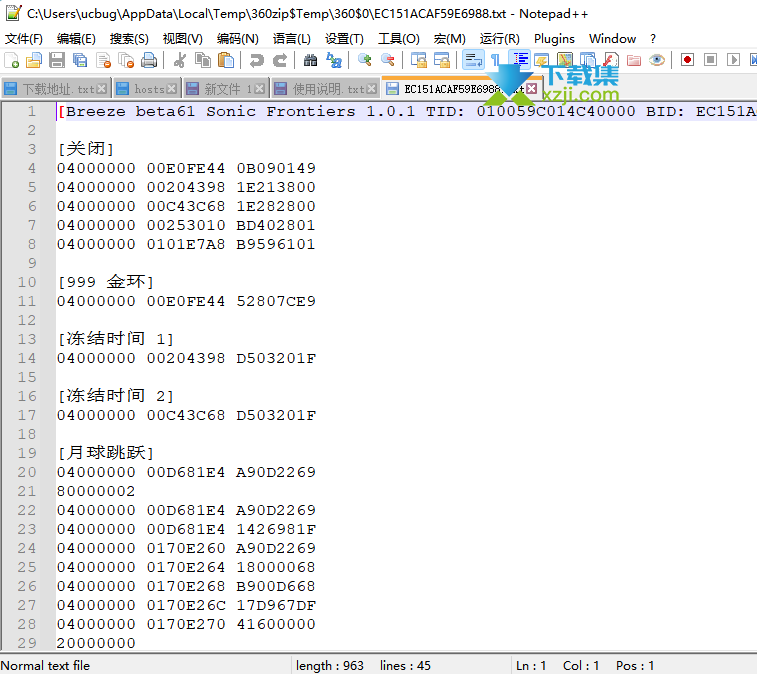Open the 语言(L) menu
This screenshot has width=757, height=674.
292,39
